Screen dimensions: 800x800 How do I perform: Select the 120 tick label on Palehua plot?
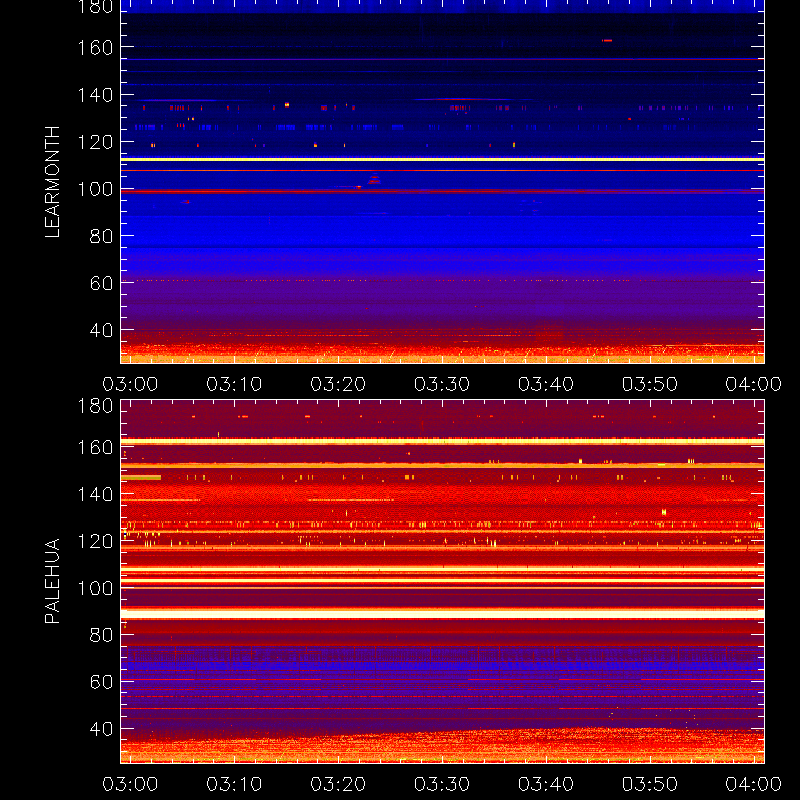(x=95, y=541)
